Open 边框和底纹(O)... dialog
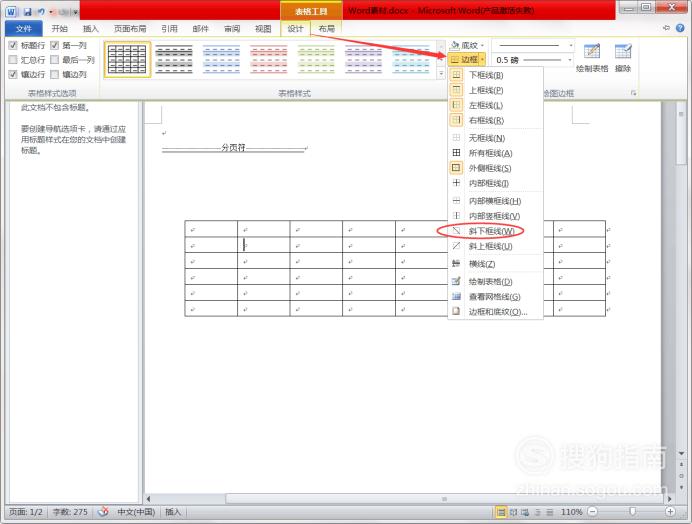692x524 pixels. 496,312
